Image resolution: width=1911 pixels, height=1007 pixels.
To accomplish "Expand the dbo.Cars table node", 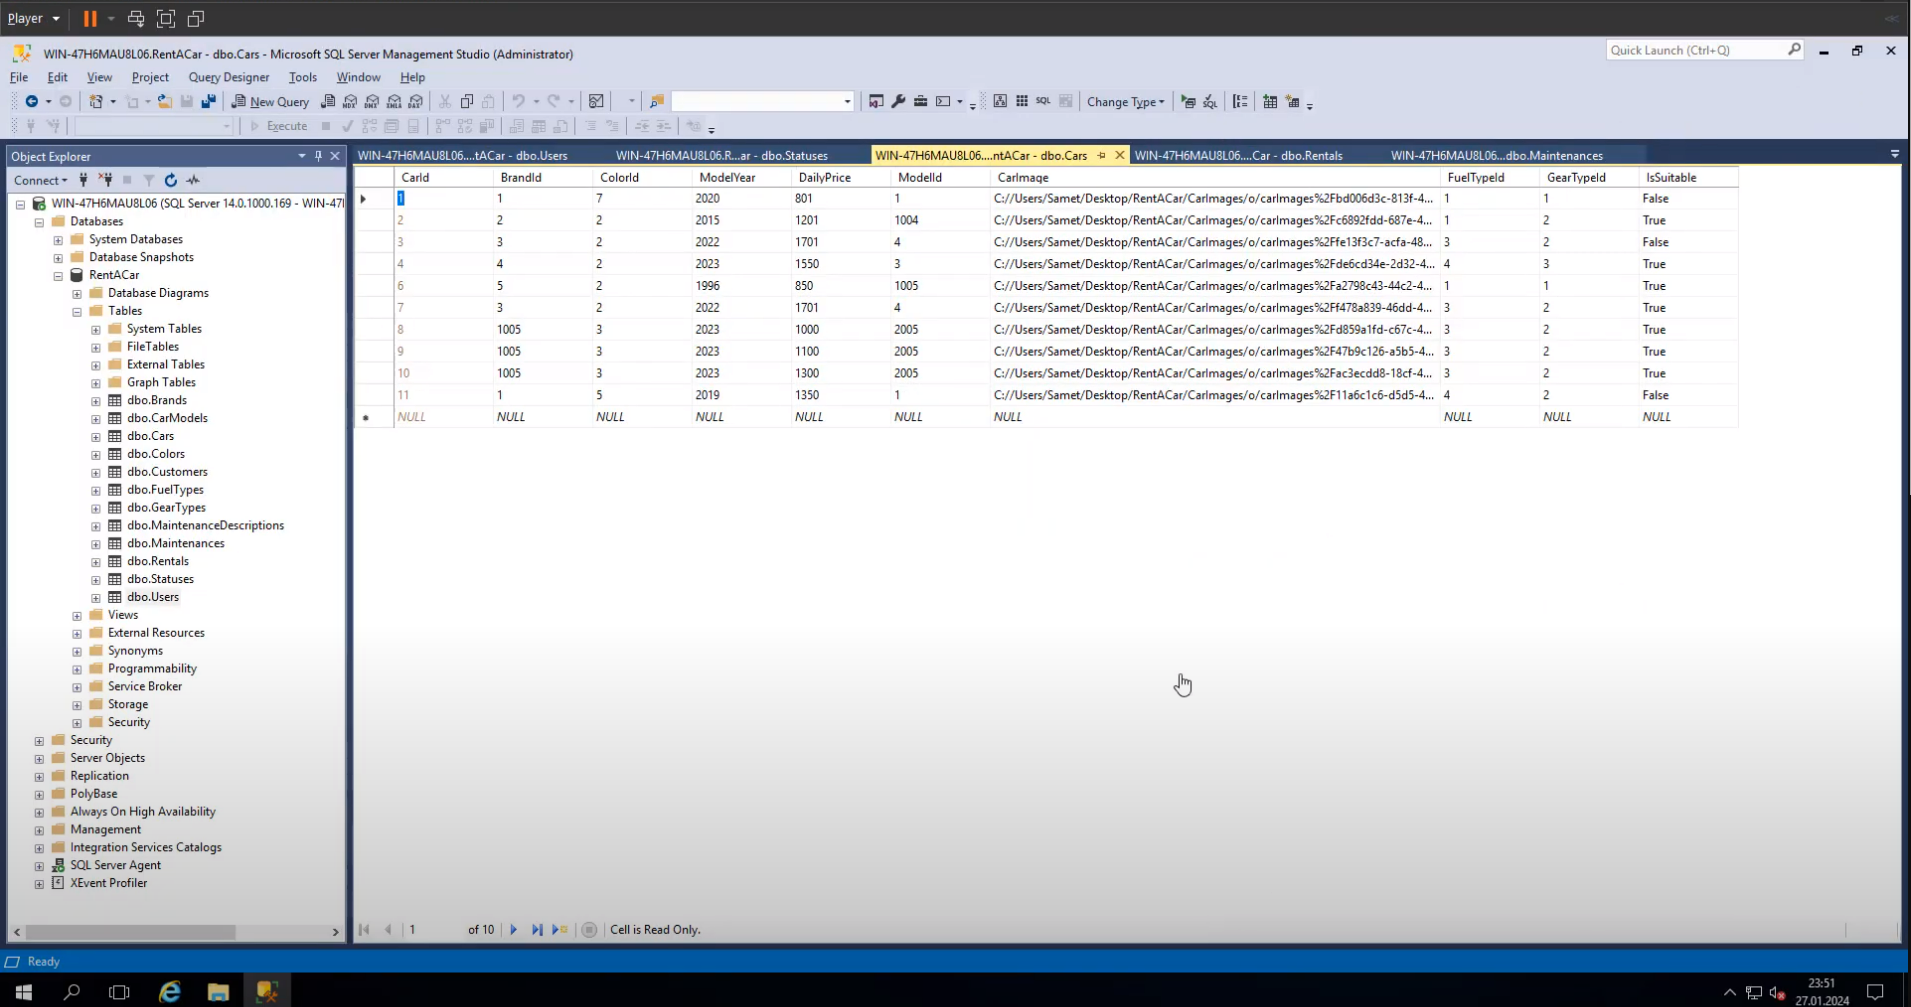I will 96,437.
